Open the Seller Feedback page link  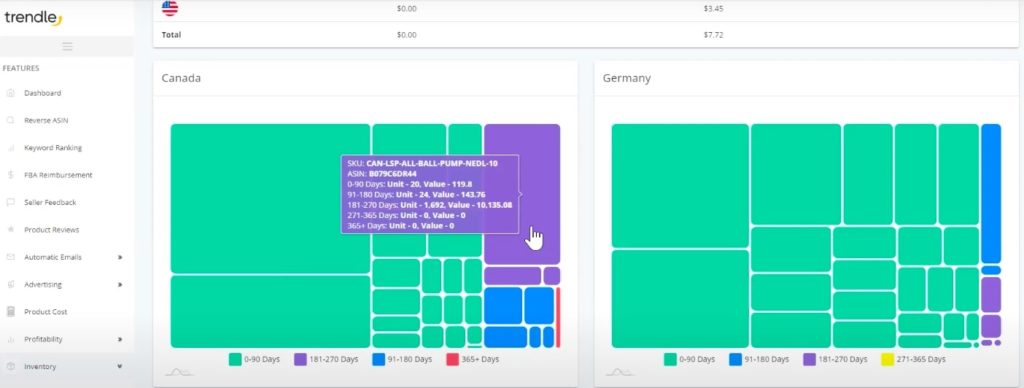(50, 202)
